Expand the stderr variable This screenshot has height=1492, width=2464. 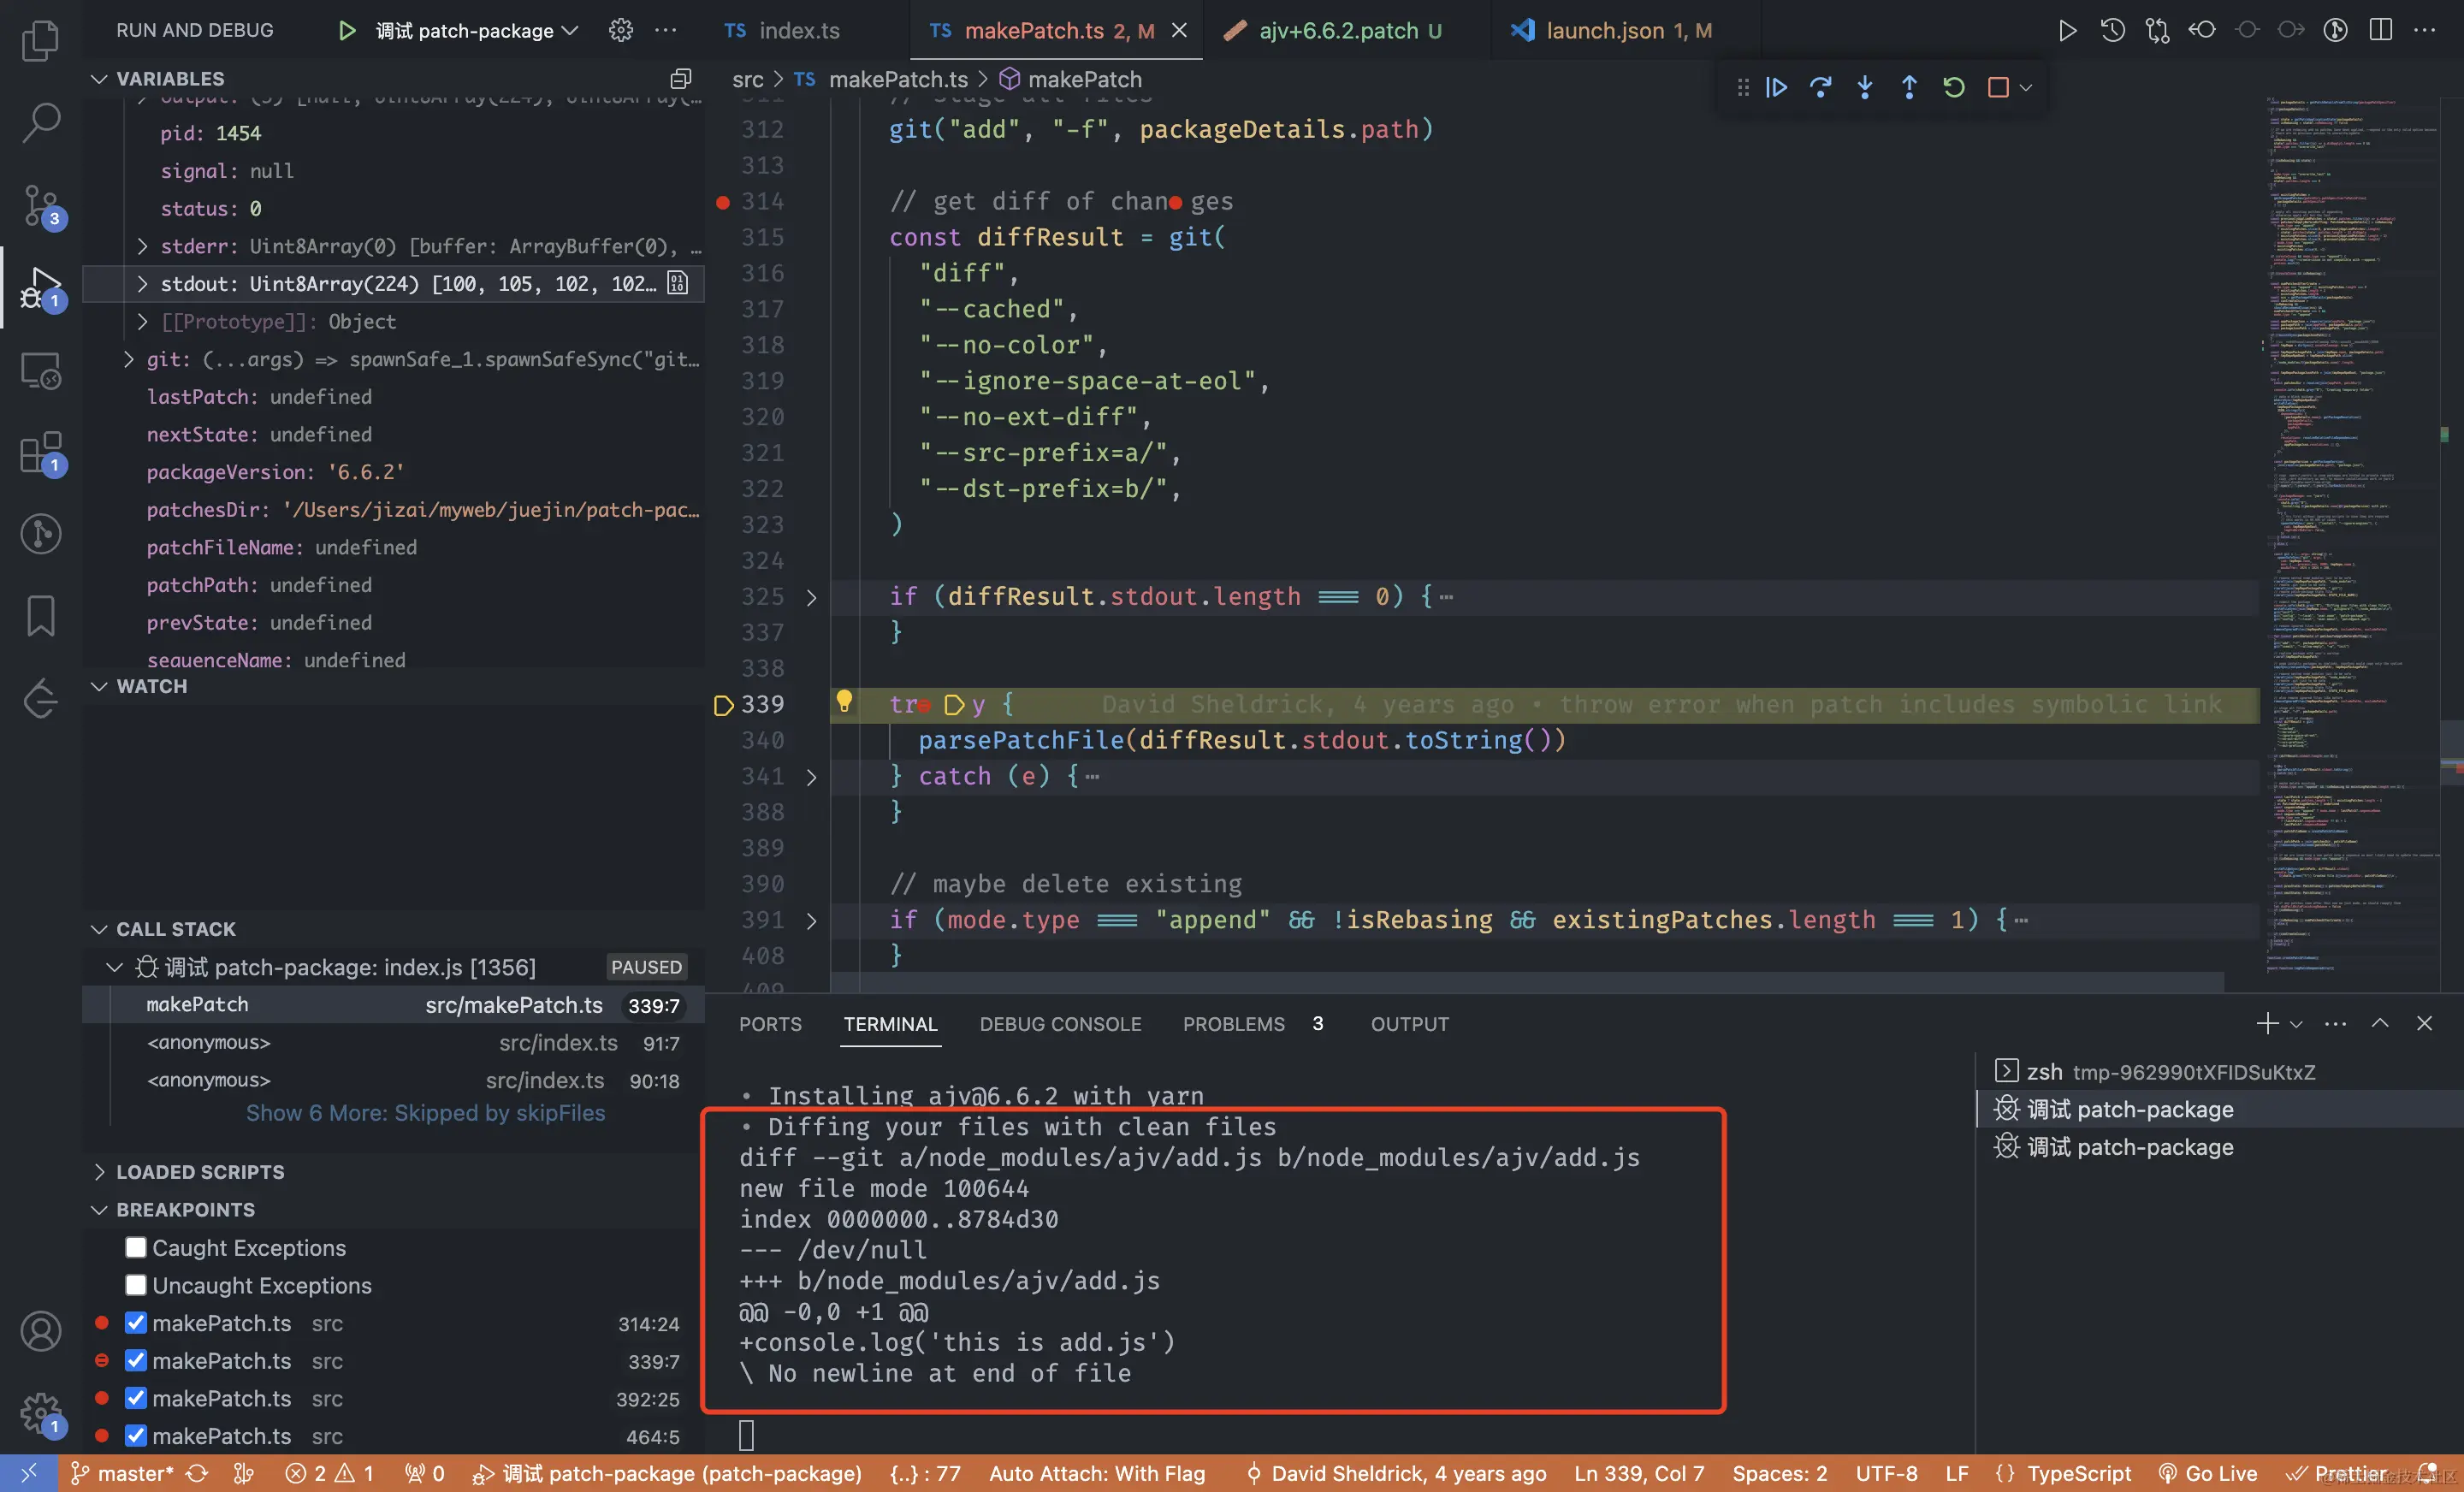click(x=142, y=246)
